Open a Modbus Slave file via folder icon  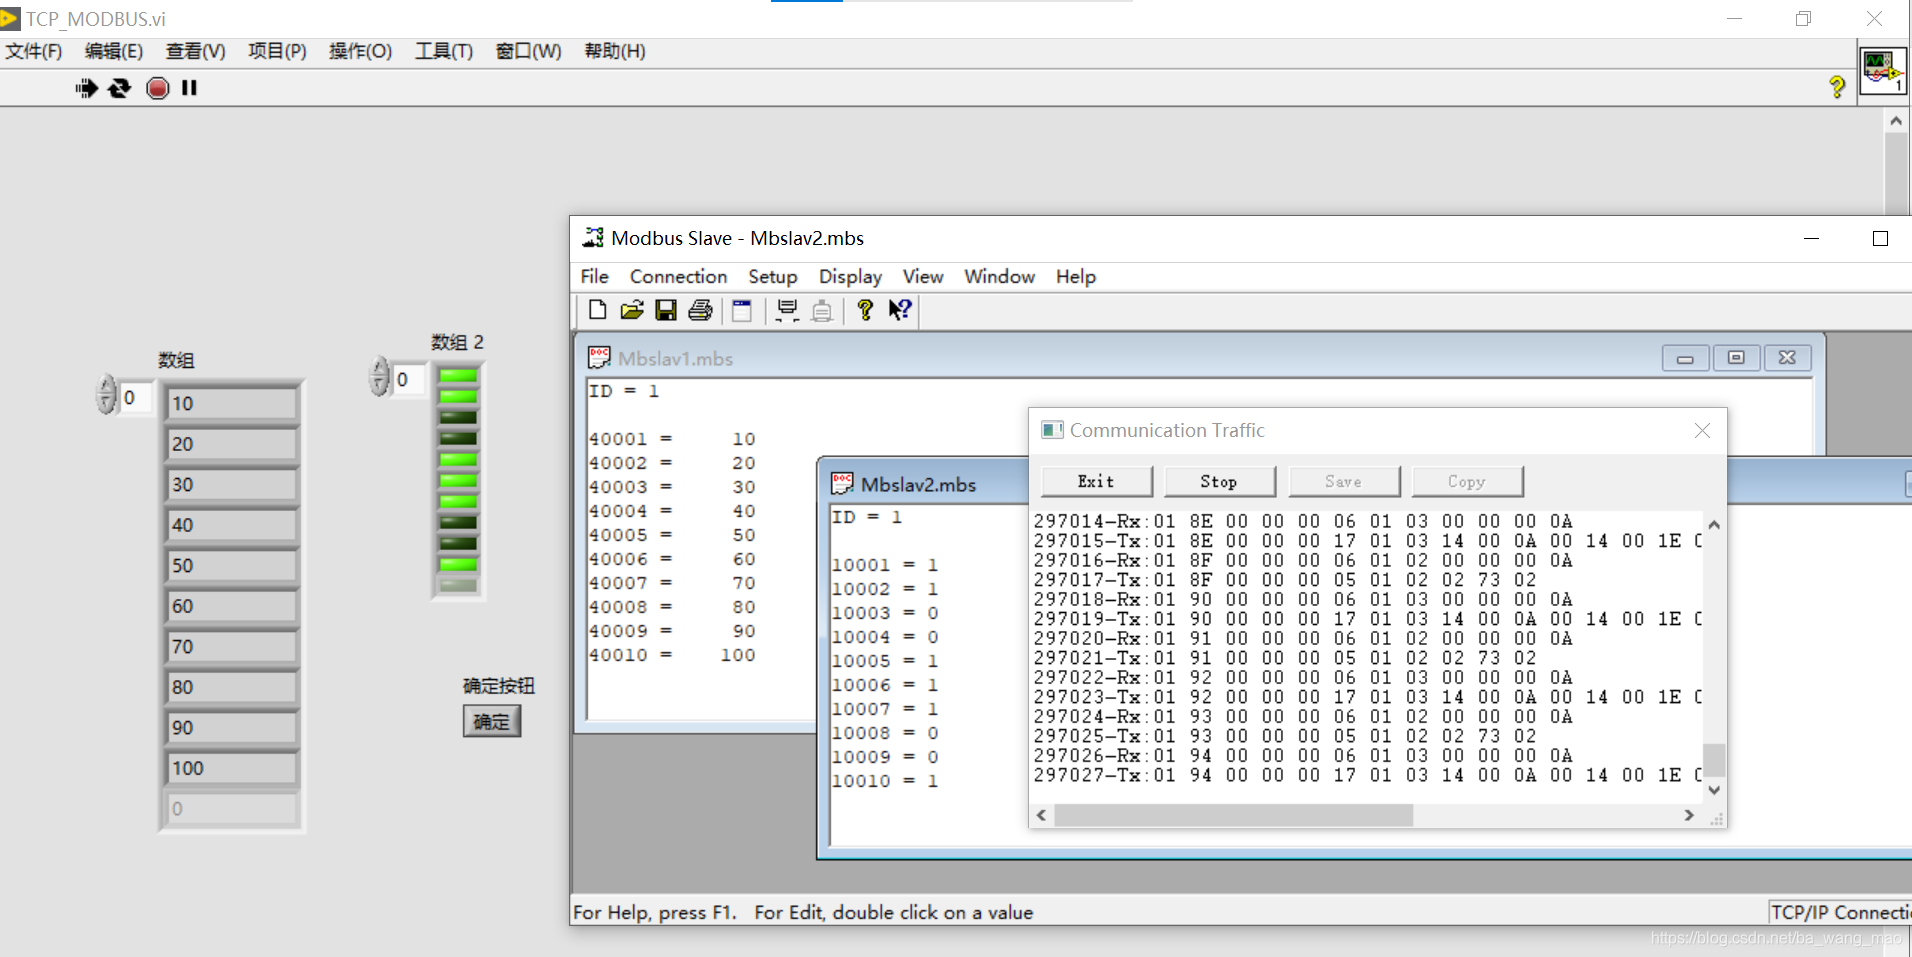pos(631,311)
